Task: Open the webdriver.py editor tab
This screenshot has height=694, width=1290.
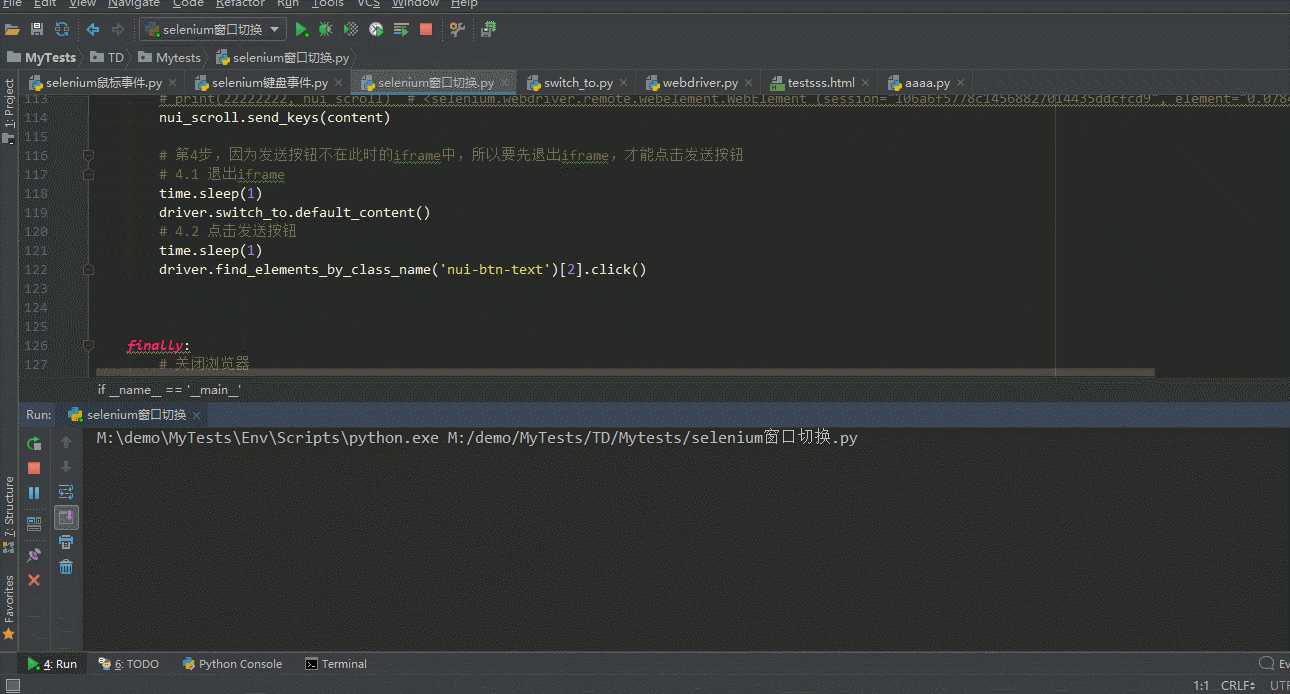Action: pos(700,83)
